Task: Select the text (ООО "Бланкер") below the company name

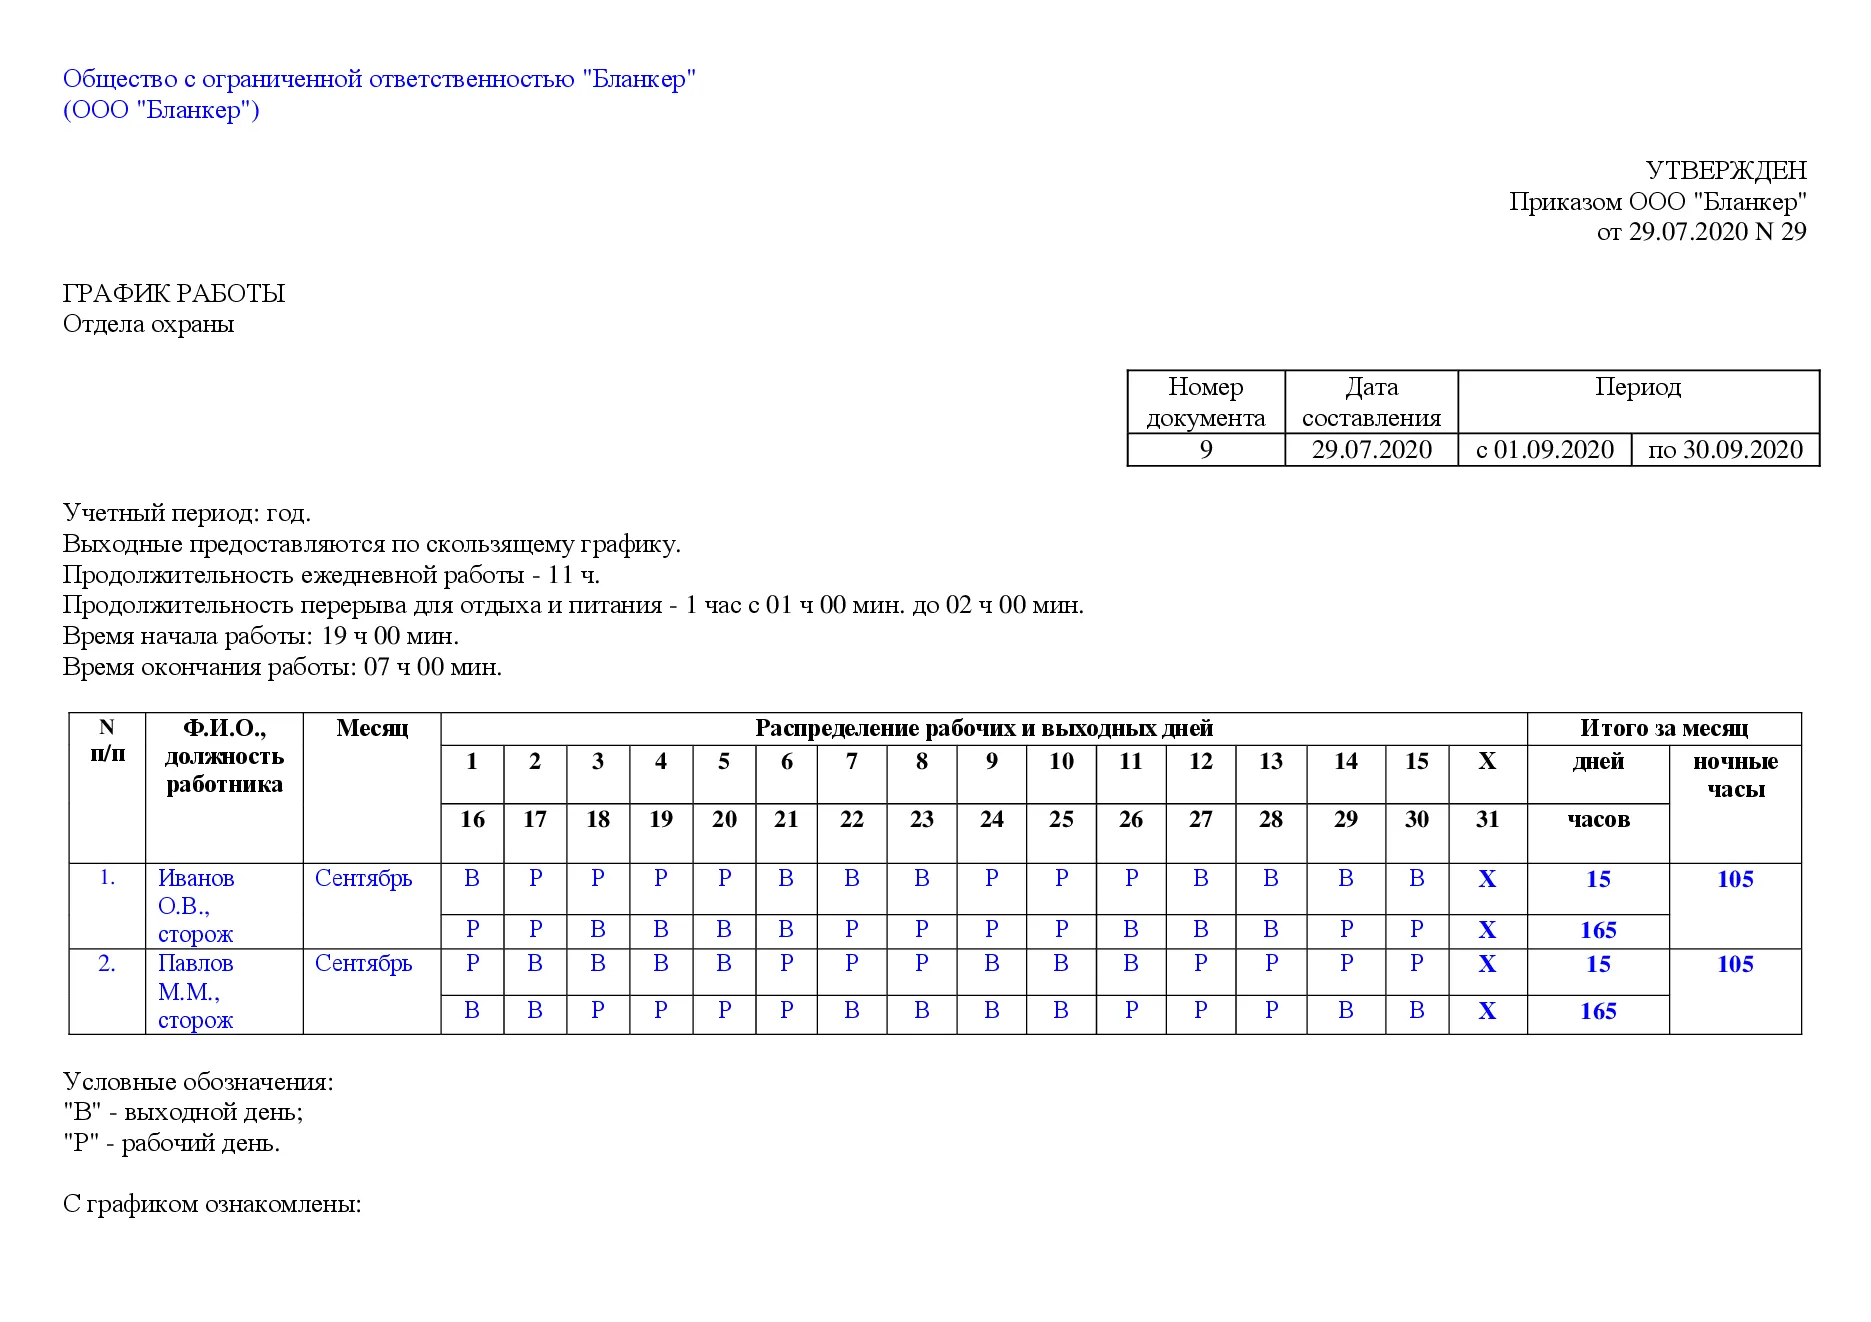Action: pos(161,110)
